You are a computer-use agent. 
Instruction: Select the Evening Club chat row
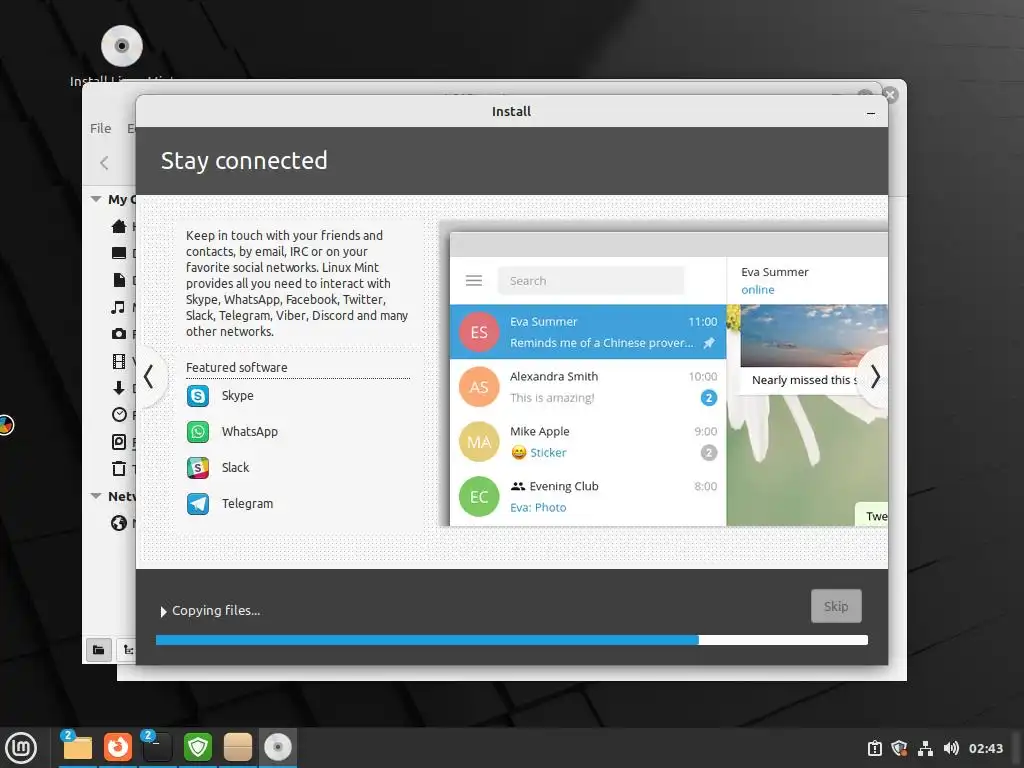click(588, 496)
